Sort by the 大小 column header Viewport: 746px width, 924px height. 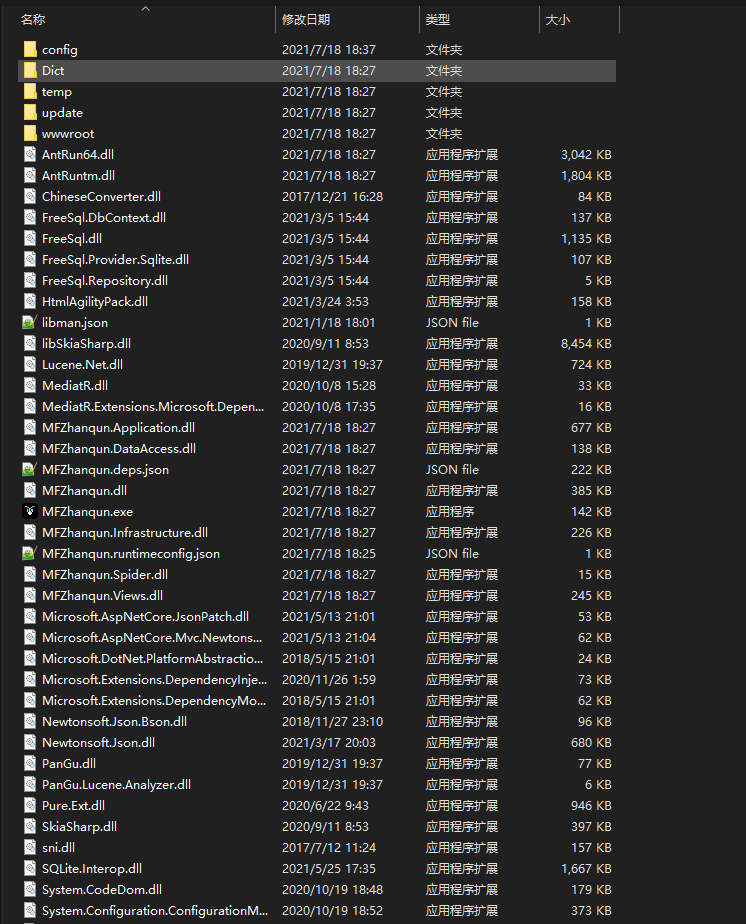coord(557,19)
